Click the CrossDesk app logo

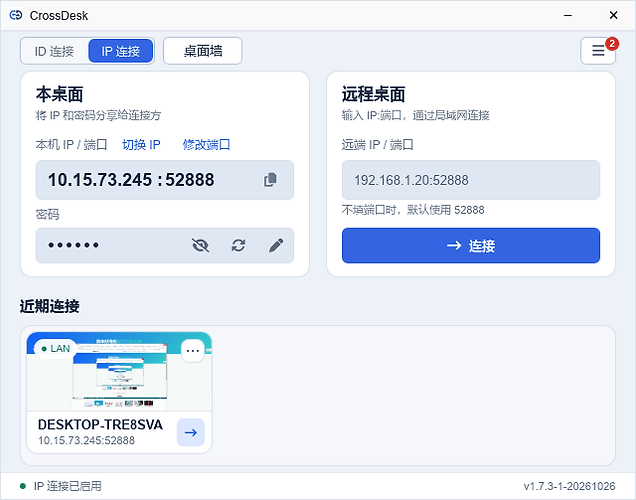pos(16,15)
